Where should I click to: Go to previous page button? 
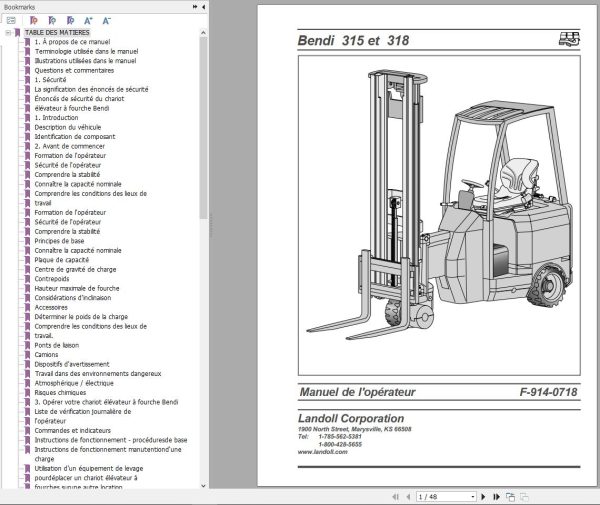(x=408, y=497)
